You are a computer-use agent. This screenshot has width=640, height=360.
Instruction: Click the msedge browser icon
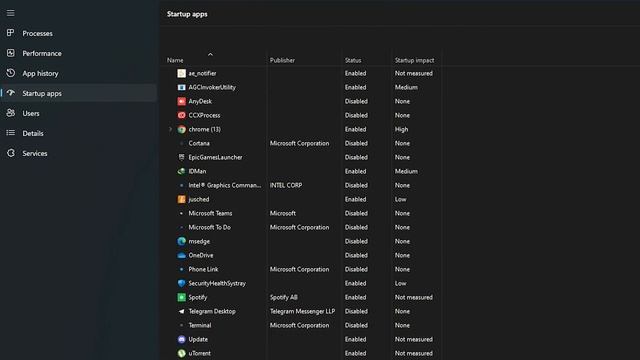click(x=182, y=241)
